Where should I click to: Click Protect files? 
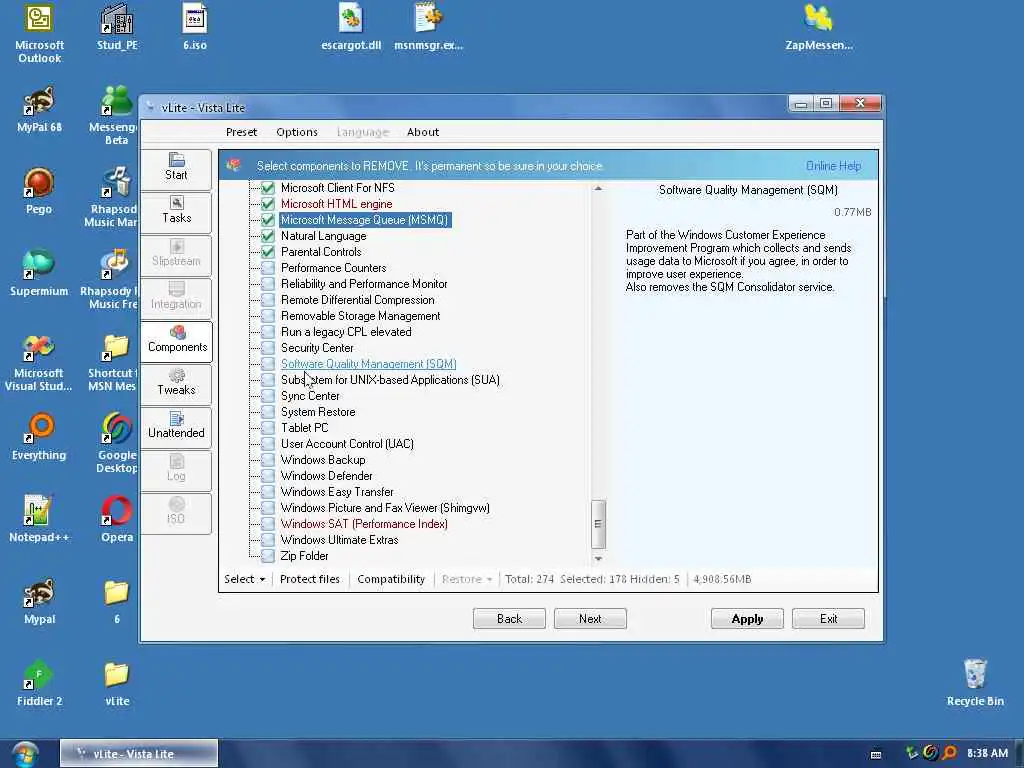(x=310, y=579)
